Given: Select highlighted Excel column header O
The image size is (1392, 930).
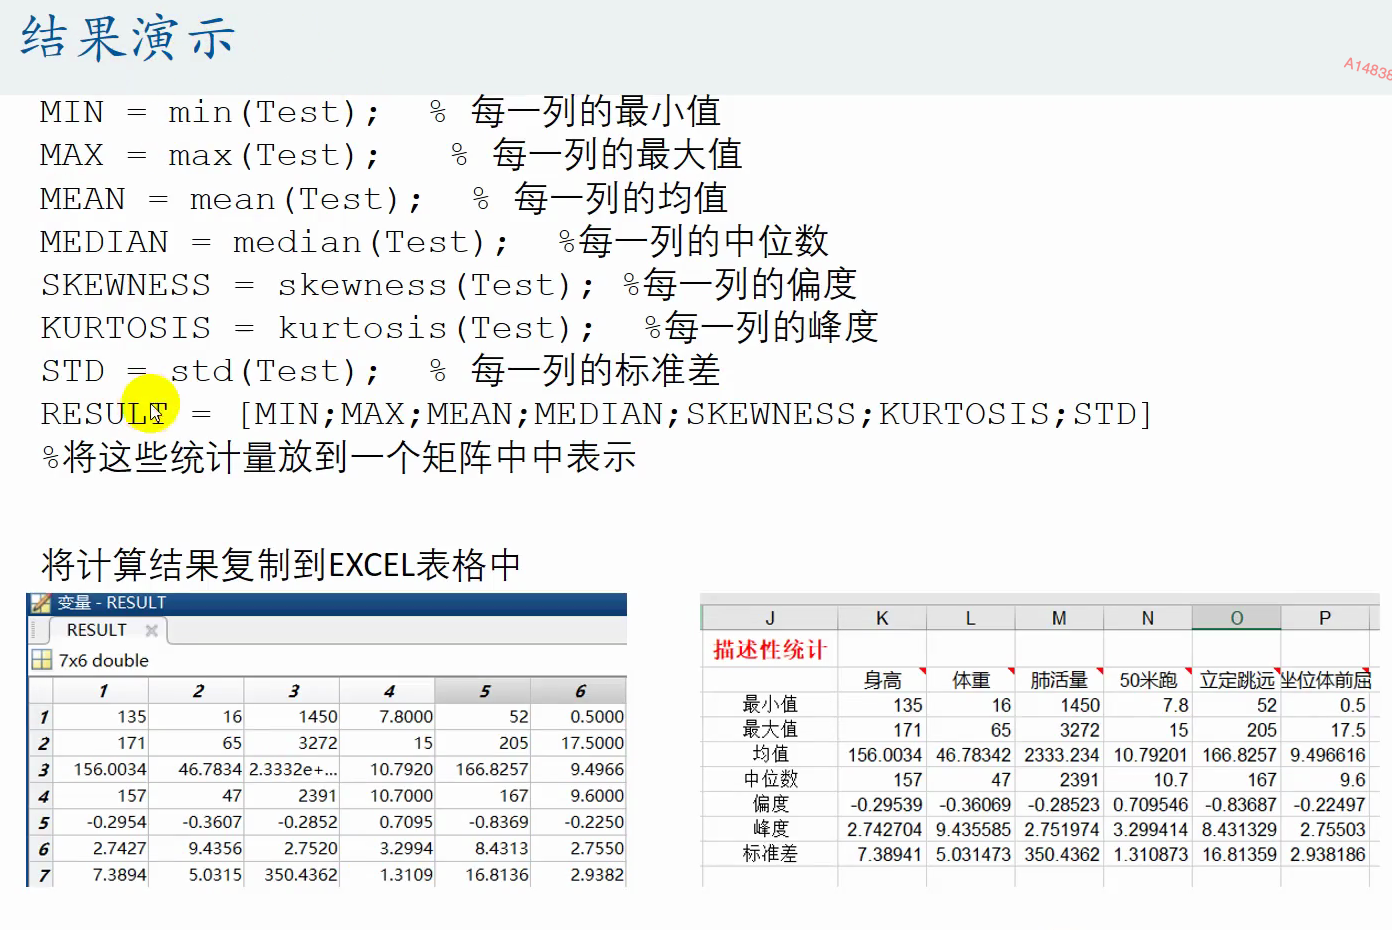Looking at the screenshot, I should click(1236, 618).
